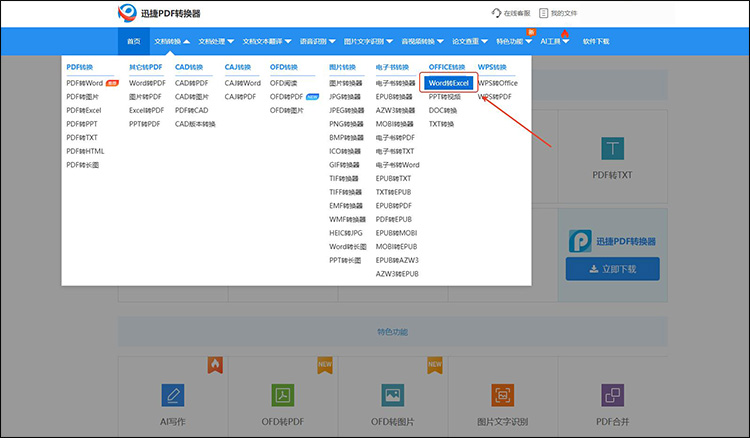Go to the 首页 tab
This screenshot has width=750, height=438.
[x=133, y=42]
